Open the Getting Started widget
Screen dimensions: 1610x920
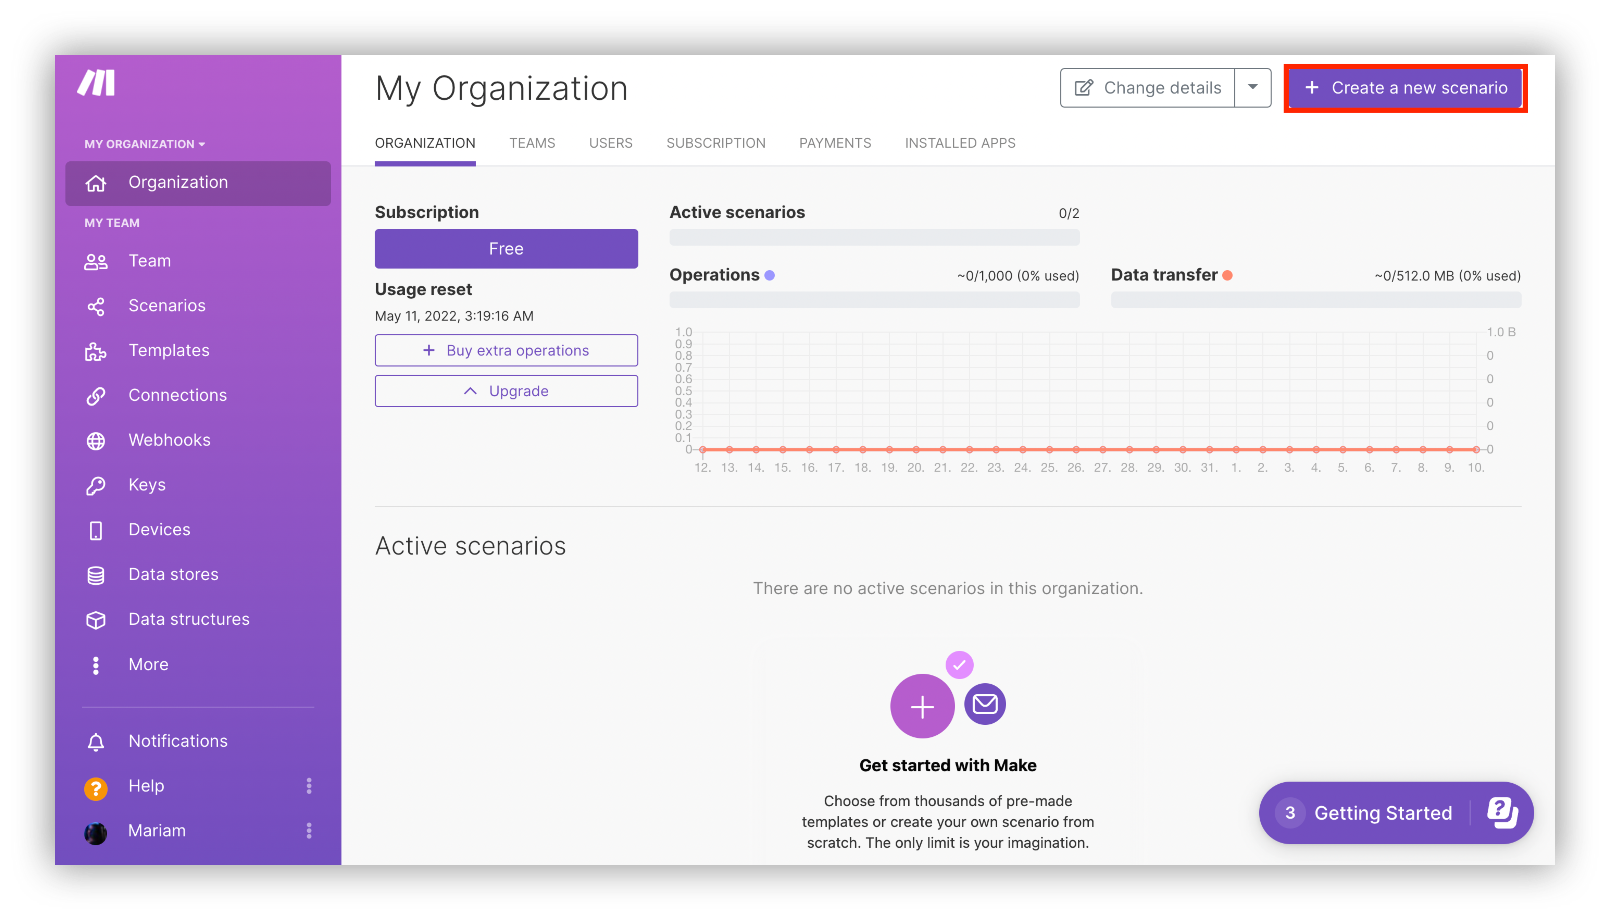coord(1396,813)
